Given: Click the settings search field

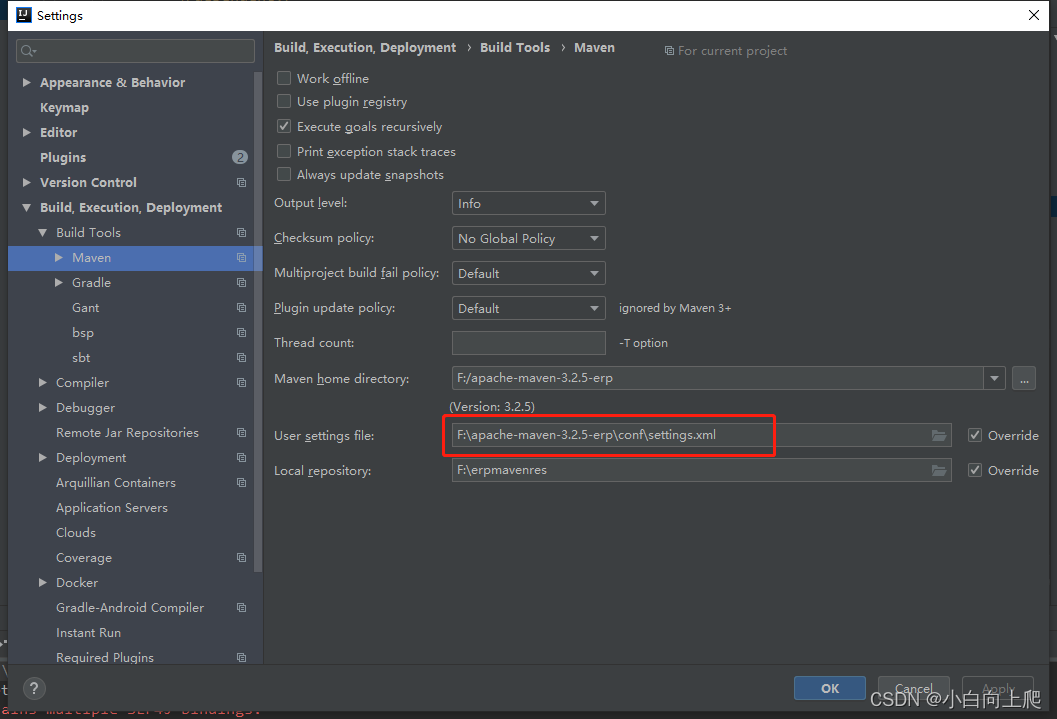Looking at the screenshot, I should click(135, 51).
